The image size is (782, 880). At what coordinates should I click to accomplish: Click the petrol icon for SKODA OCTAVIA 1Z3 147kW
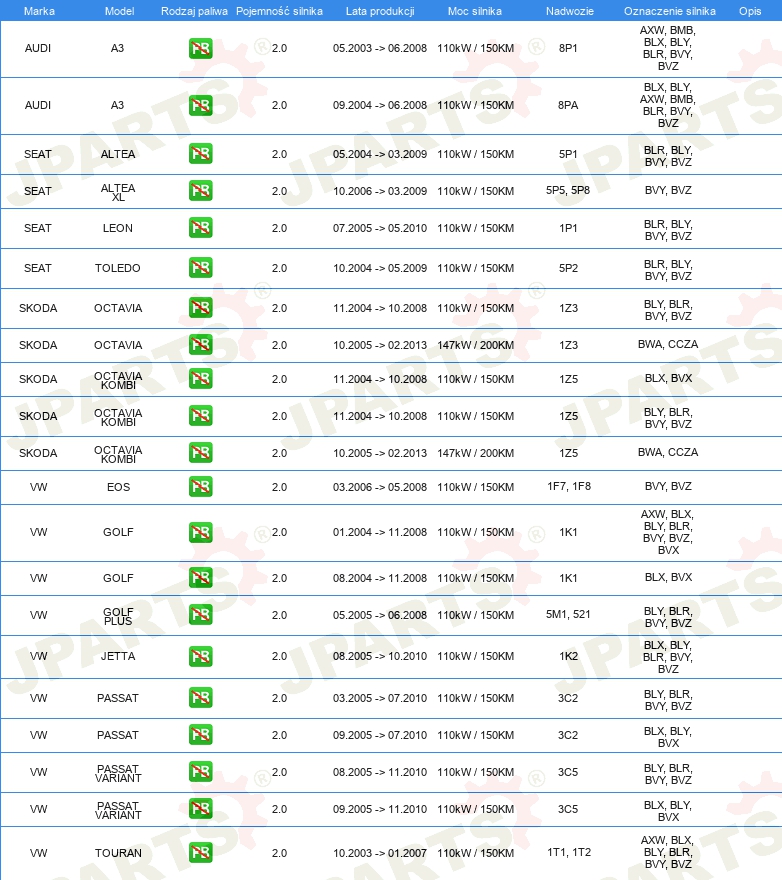click(x=200, y=345)
